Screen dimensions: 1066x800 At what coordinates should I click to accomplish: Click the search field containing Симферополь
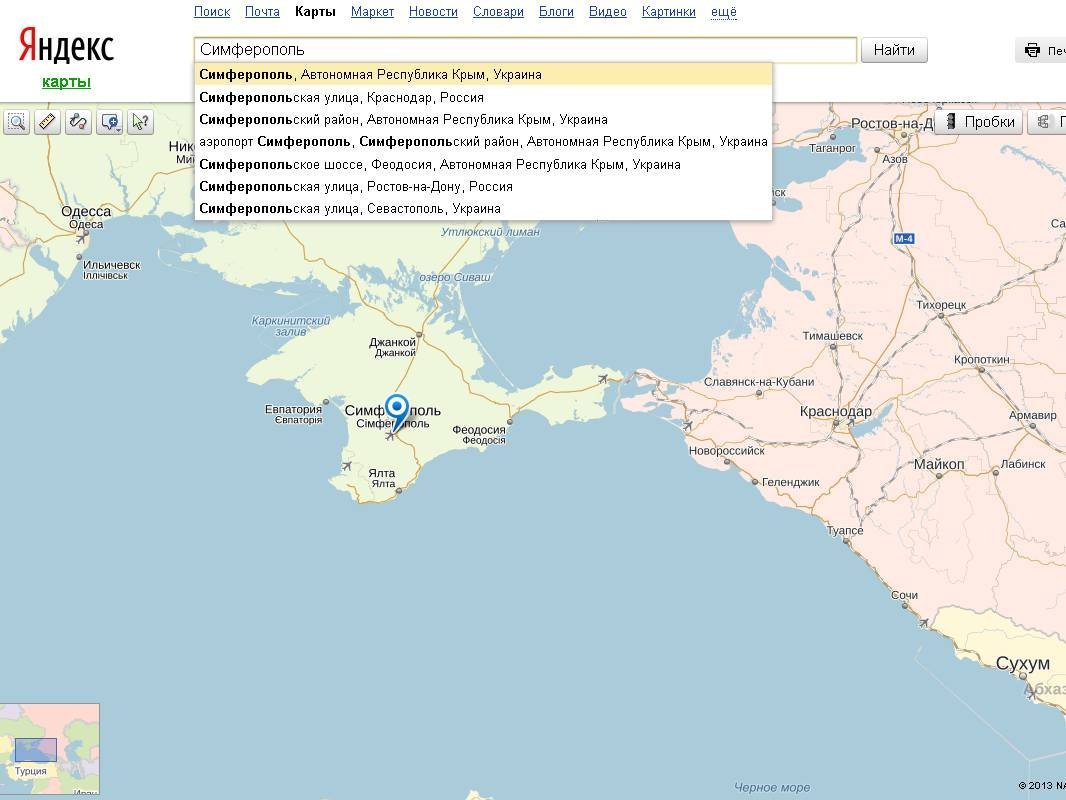(x=524, y=50)
